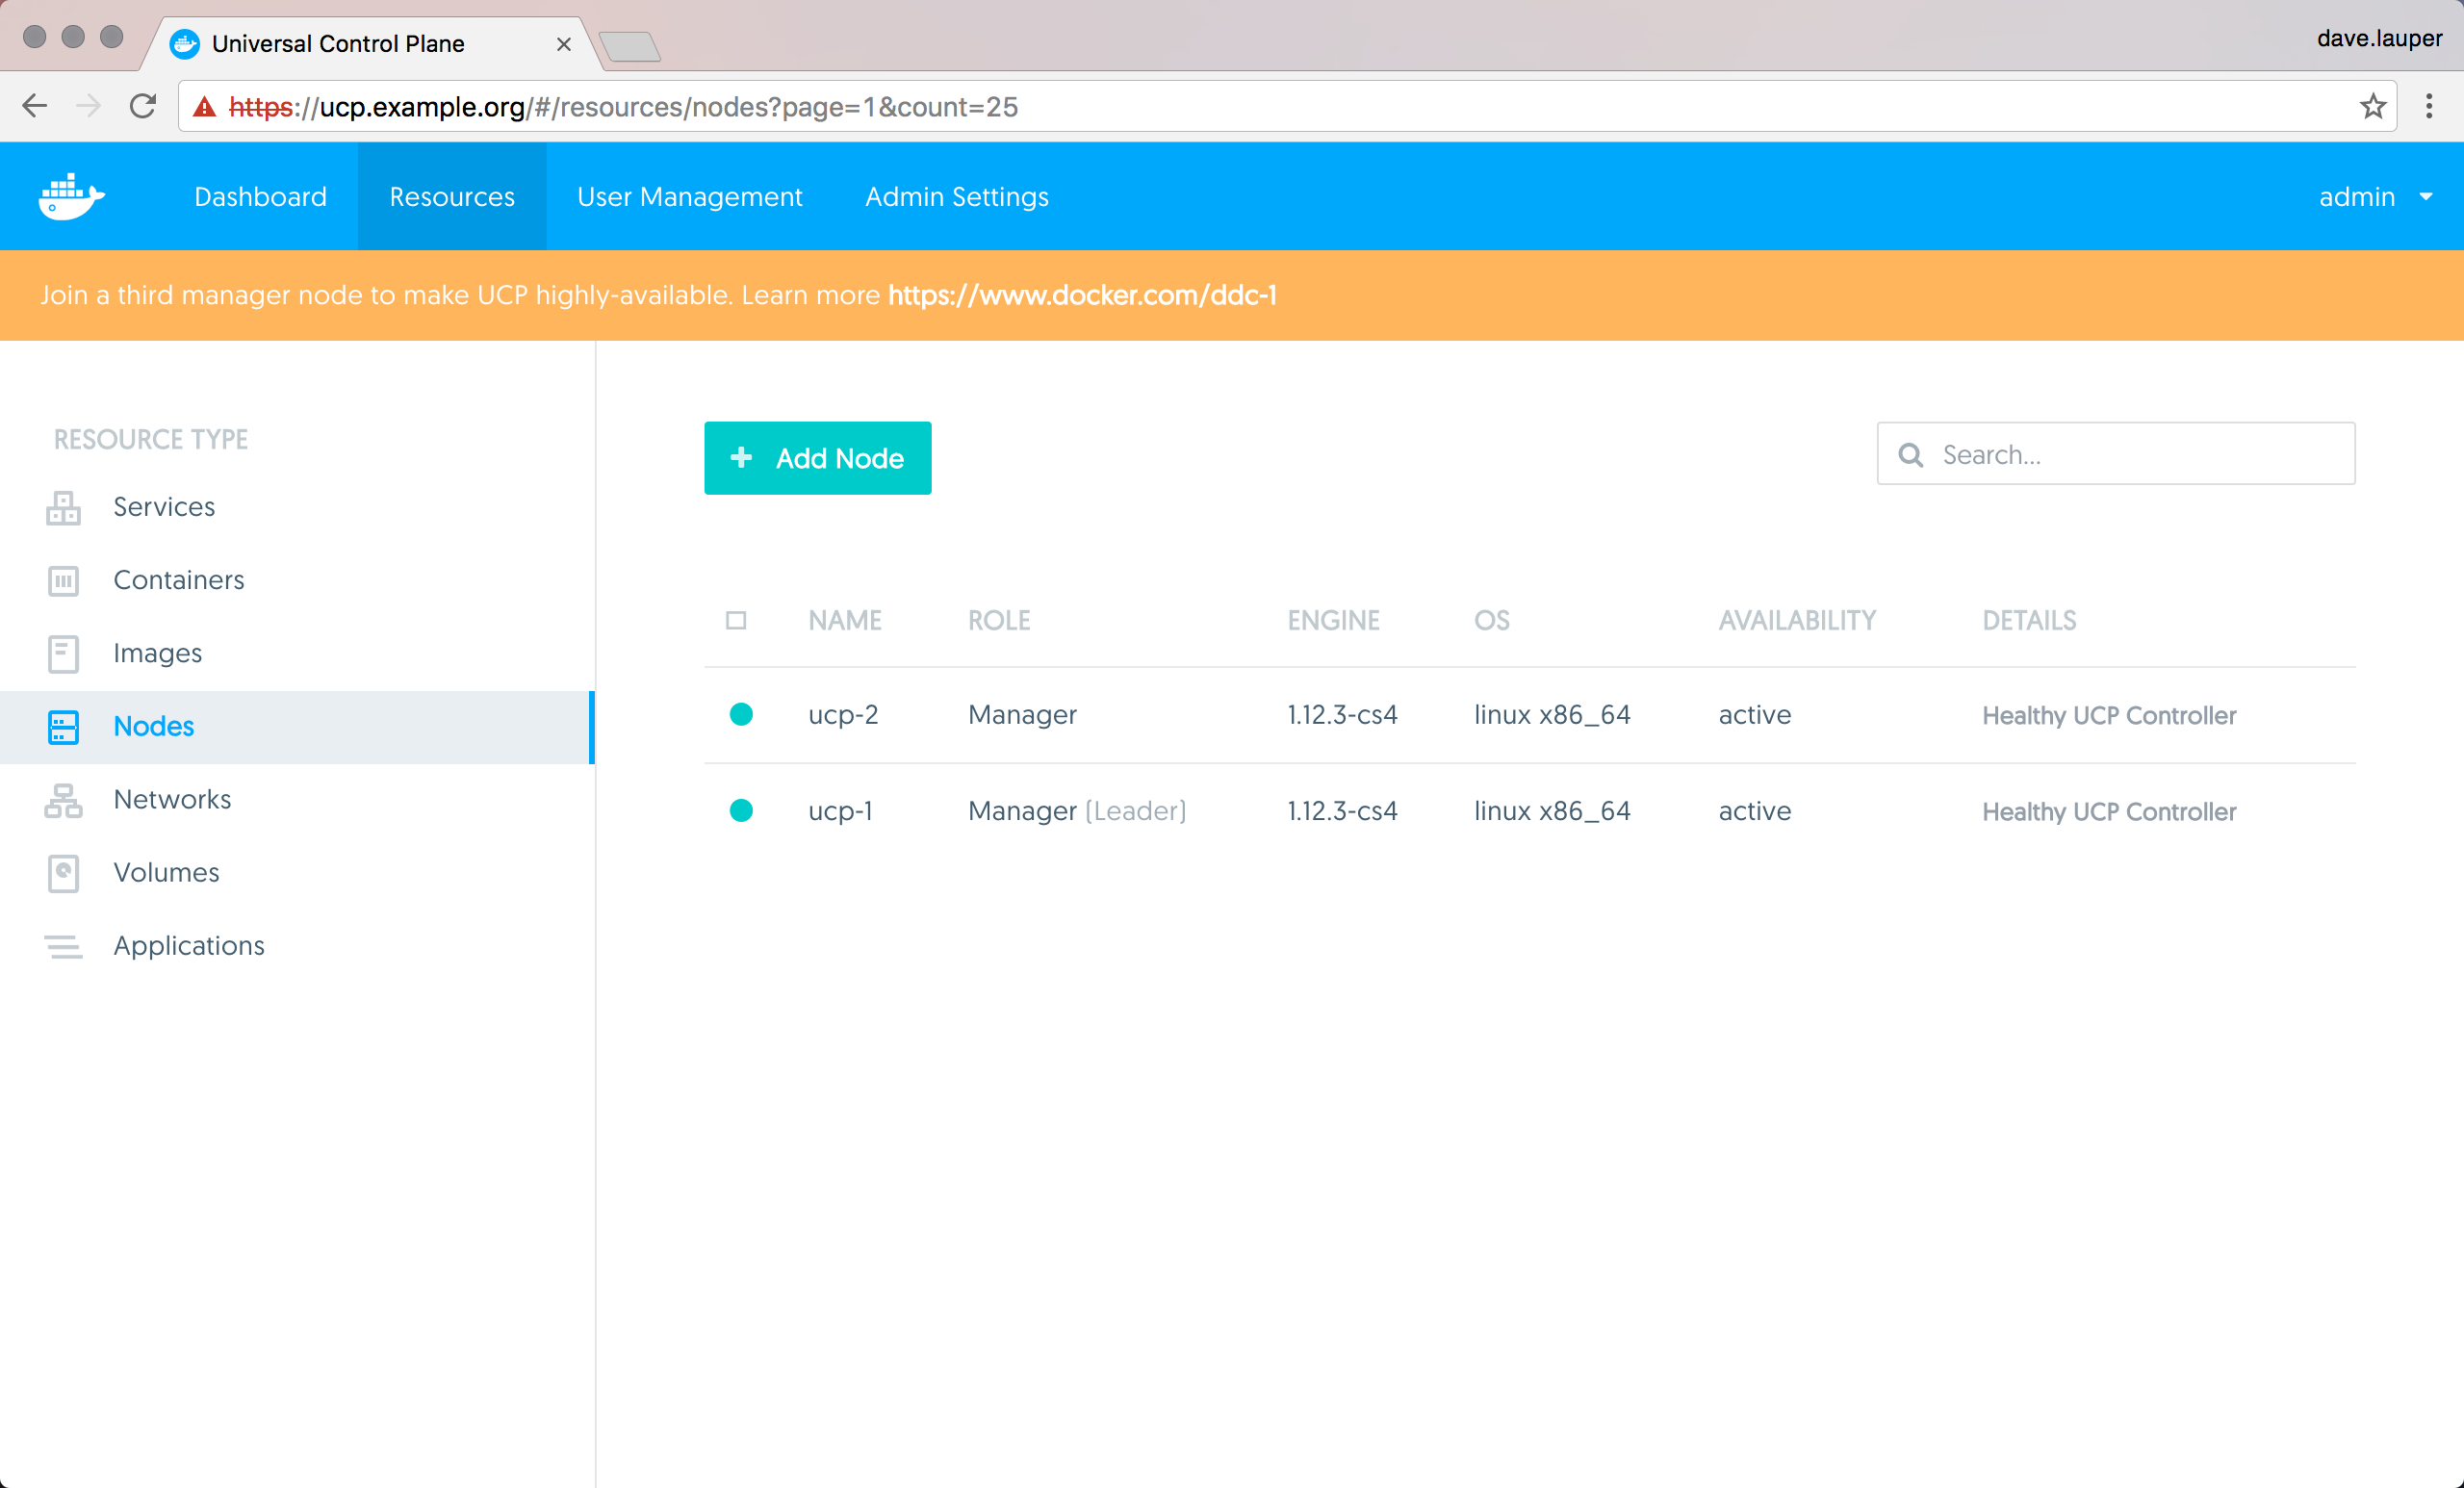Expand the admin user dropdown

2374,197
